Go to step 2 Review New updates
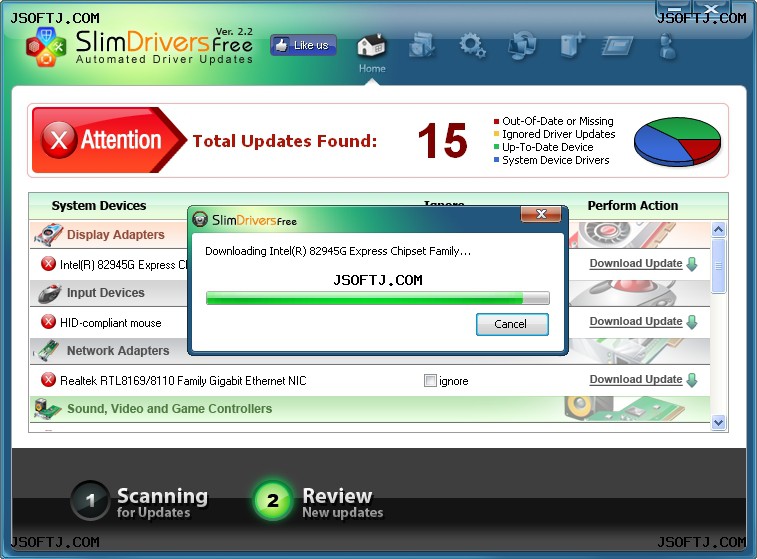757x559 pixels. tap(319, 501)
